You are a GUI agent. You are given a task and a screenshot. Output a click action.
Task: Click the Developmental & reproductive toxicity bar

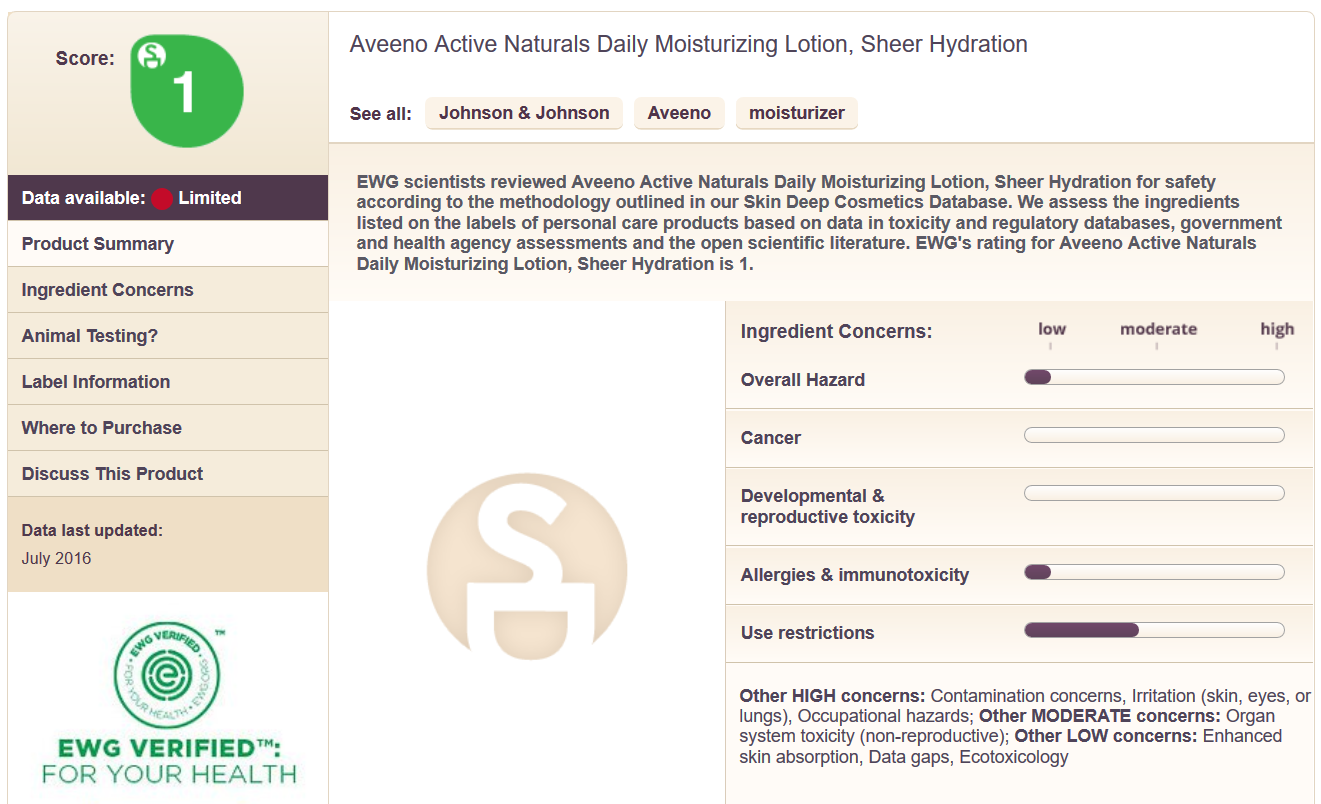click(x=1154, y=493)
